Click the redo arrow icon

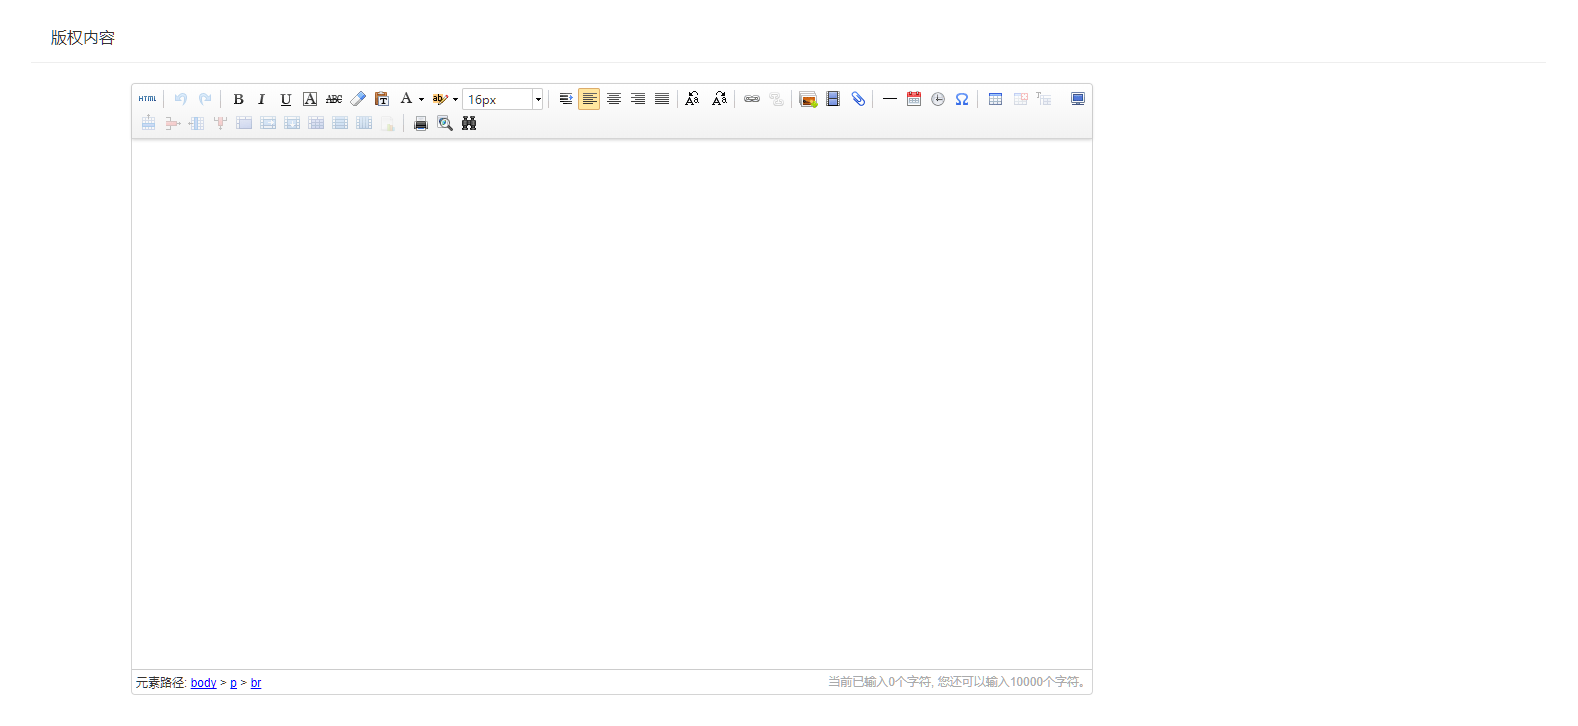click(205, 99)
